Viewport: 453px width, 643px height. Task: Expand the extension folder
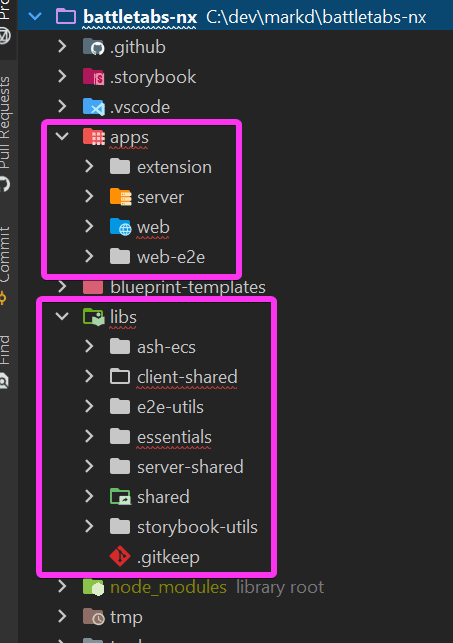click(89, 166)
